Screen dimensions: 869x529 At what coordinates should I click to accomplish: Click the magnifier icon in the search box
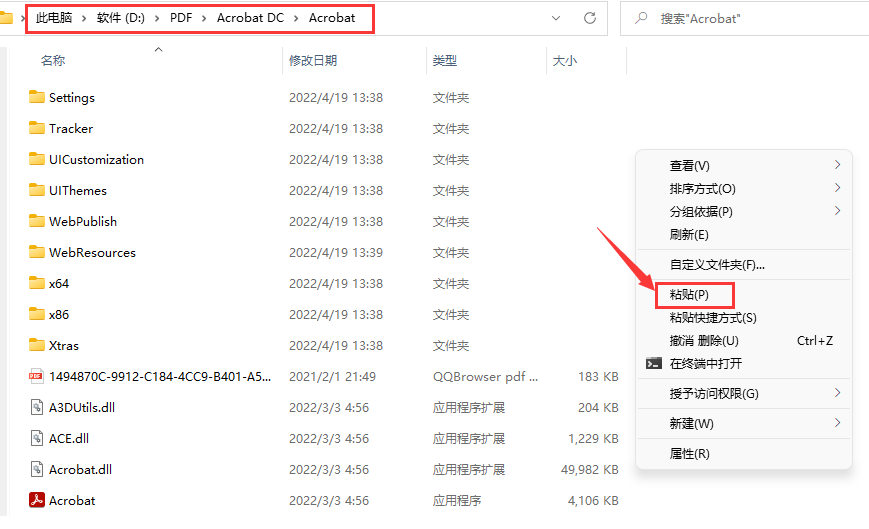(641, 18)
